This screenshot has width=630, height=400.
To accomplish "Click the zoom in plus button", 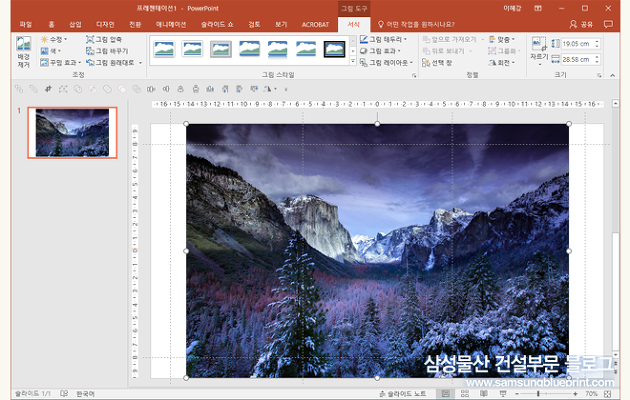I will (575, 394).
